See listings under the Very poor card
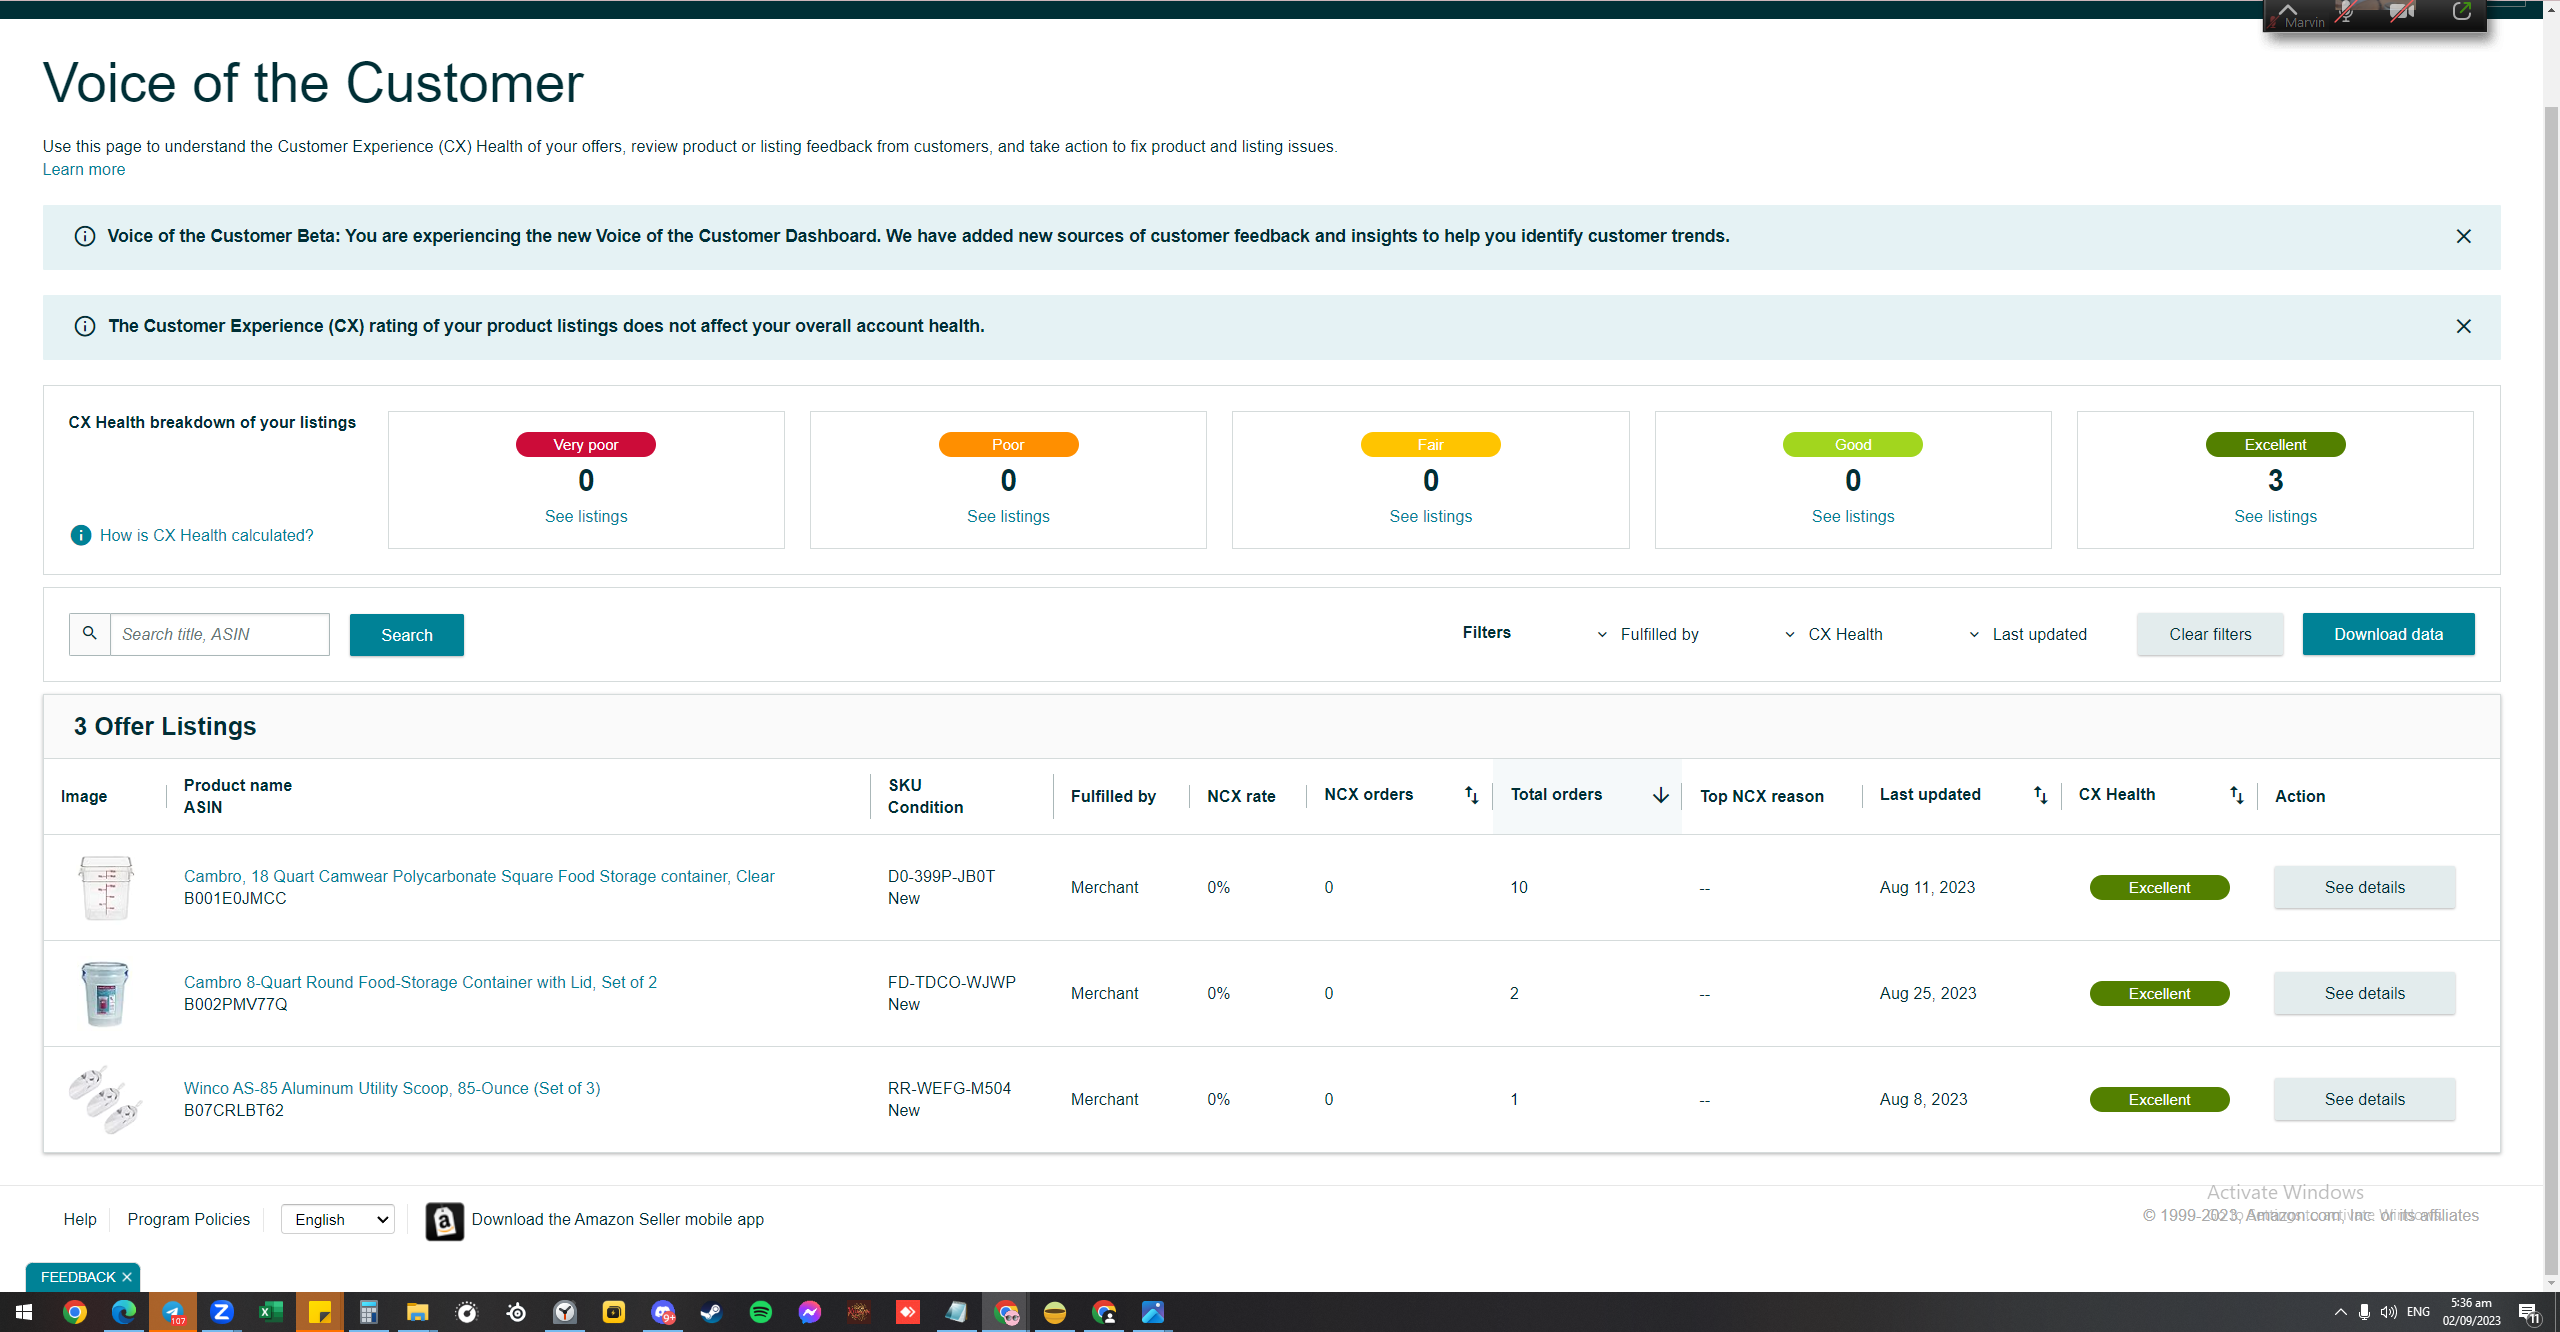 coord(586,517)
